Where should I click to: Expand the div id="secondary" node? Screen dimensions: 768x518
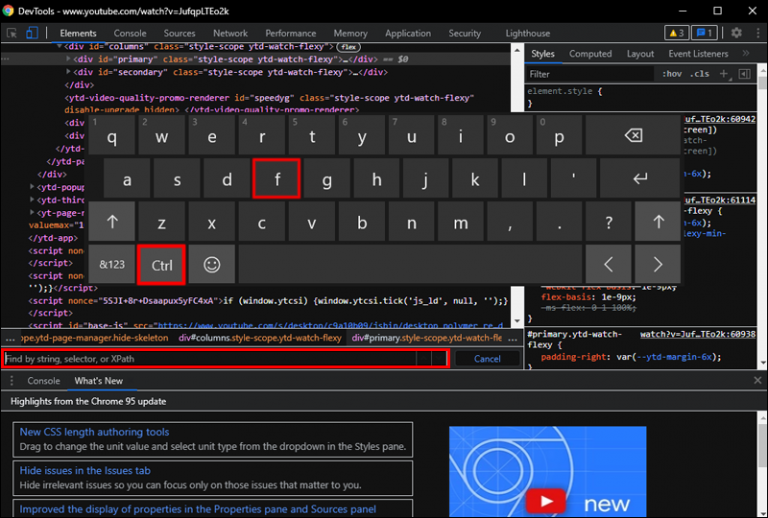[x=69, y=72]
